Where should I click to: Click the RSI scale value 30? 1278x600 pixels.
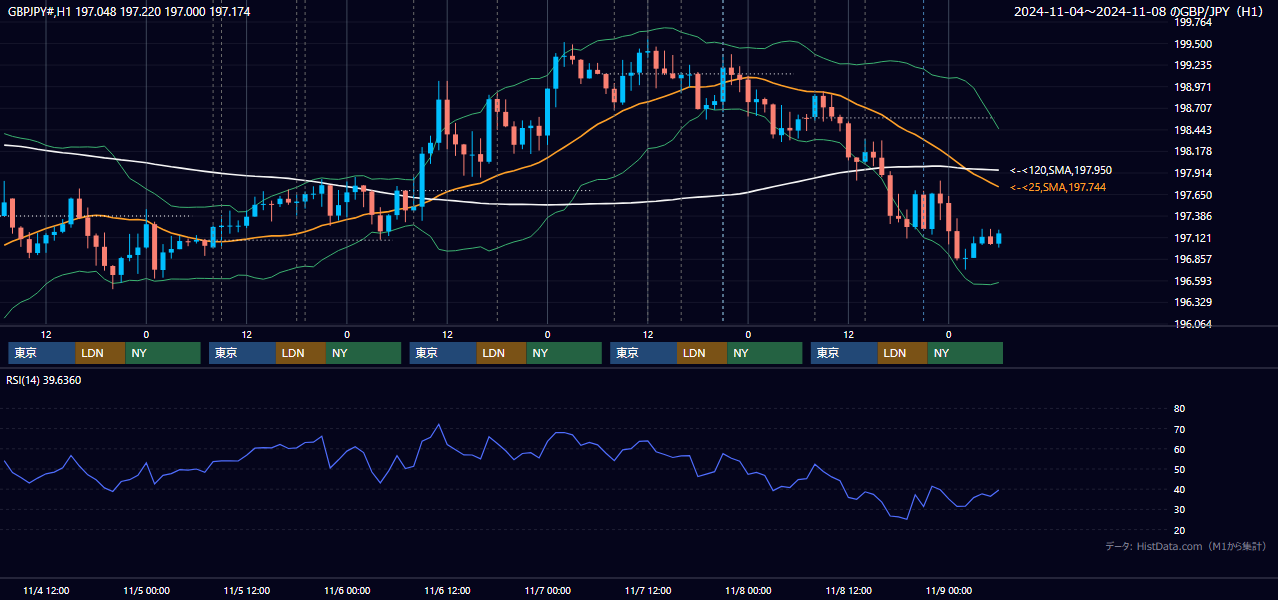[x=1179, y=510]
